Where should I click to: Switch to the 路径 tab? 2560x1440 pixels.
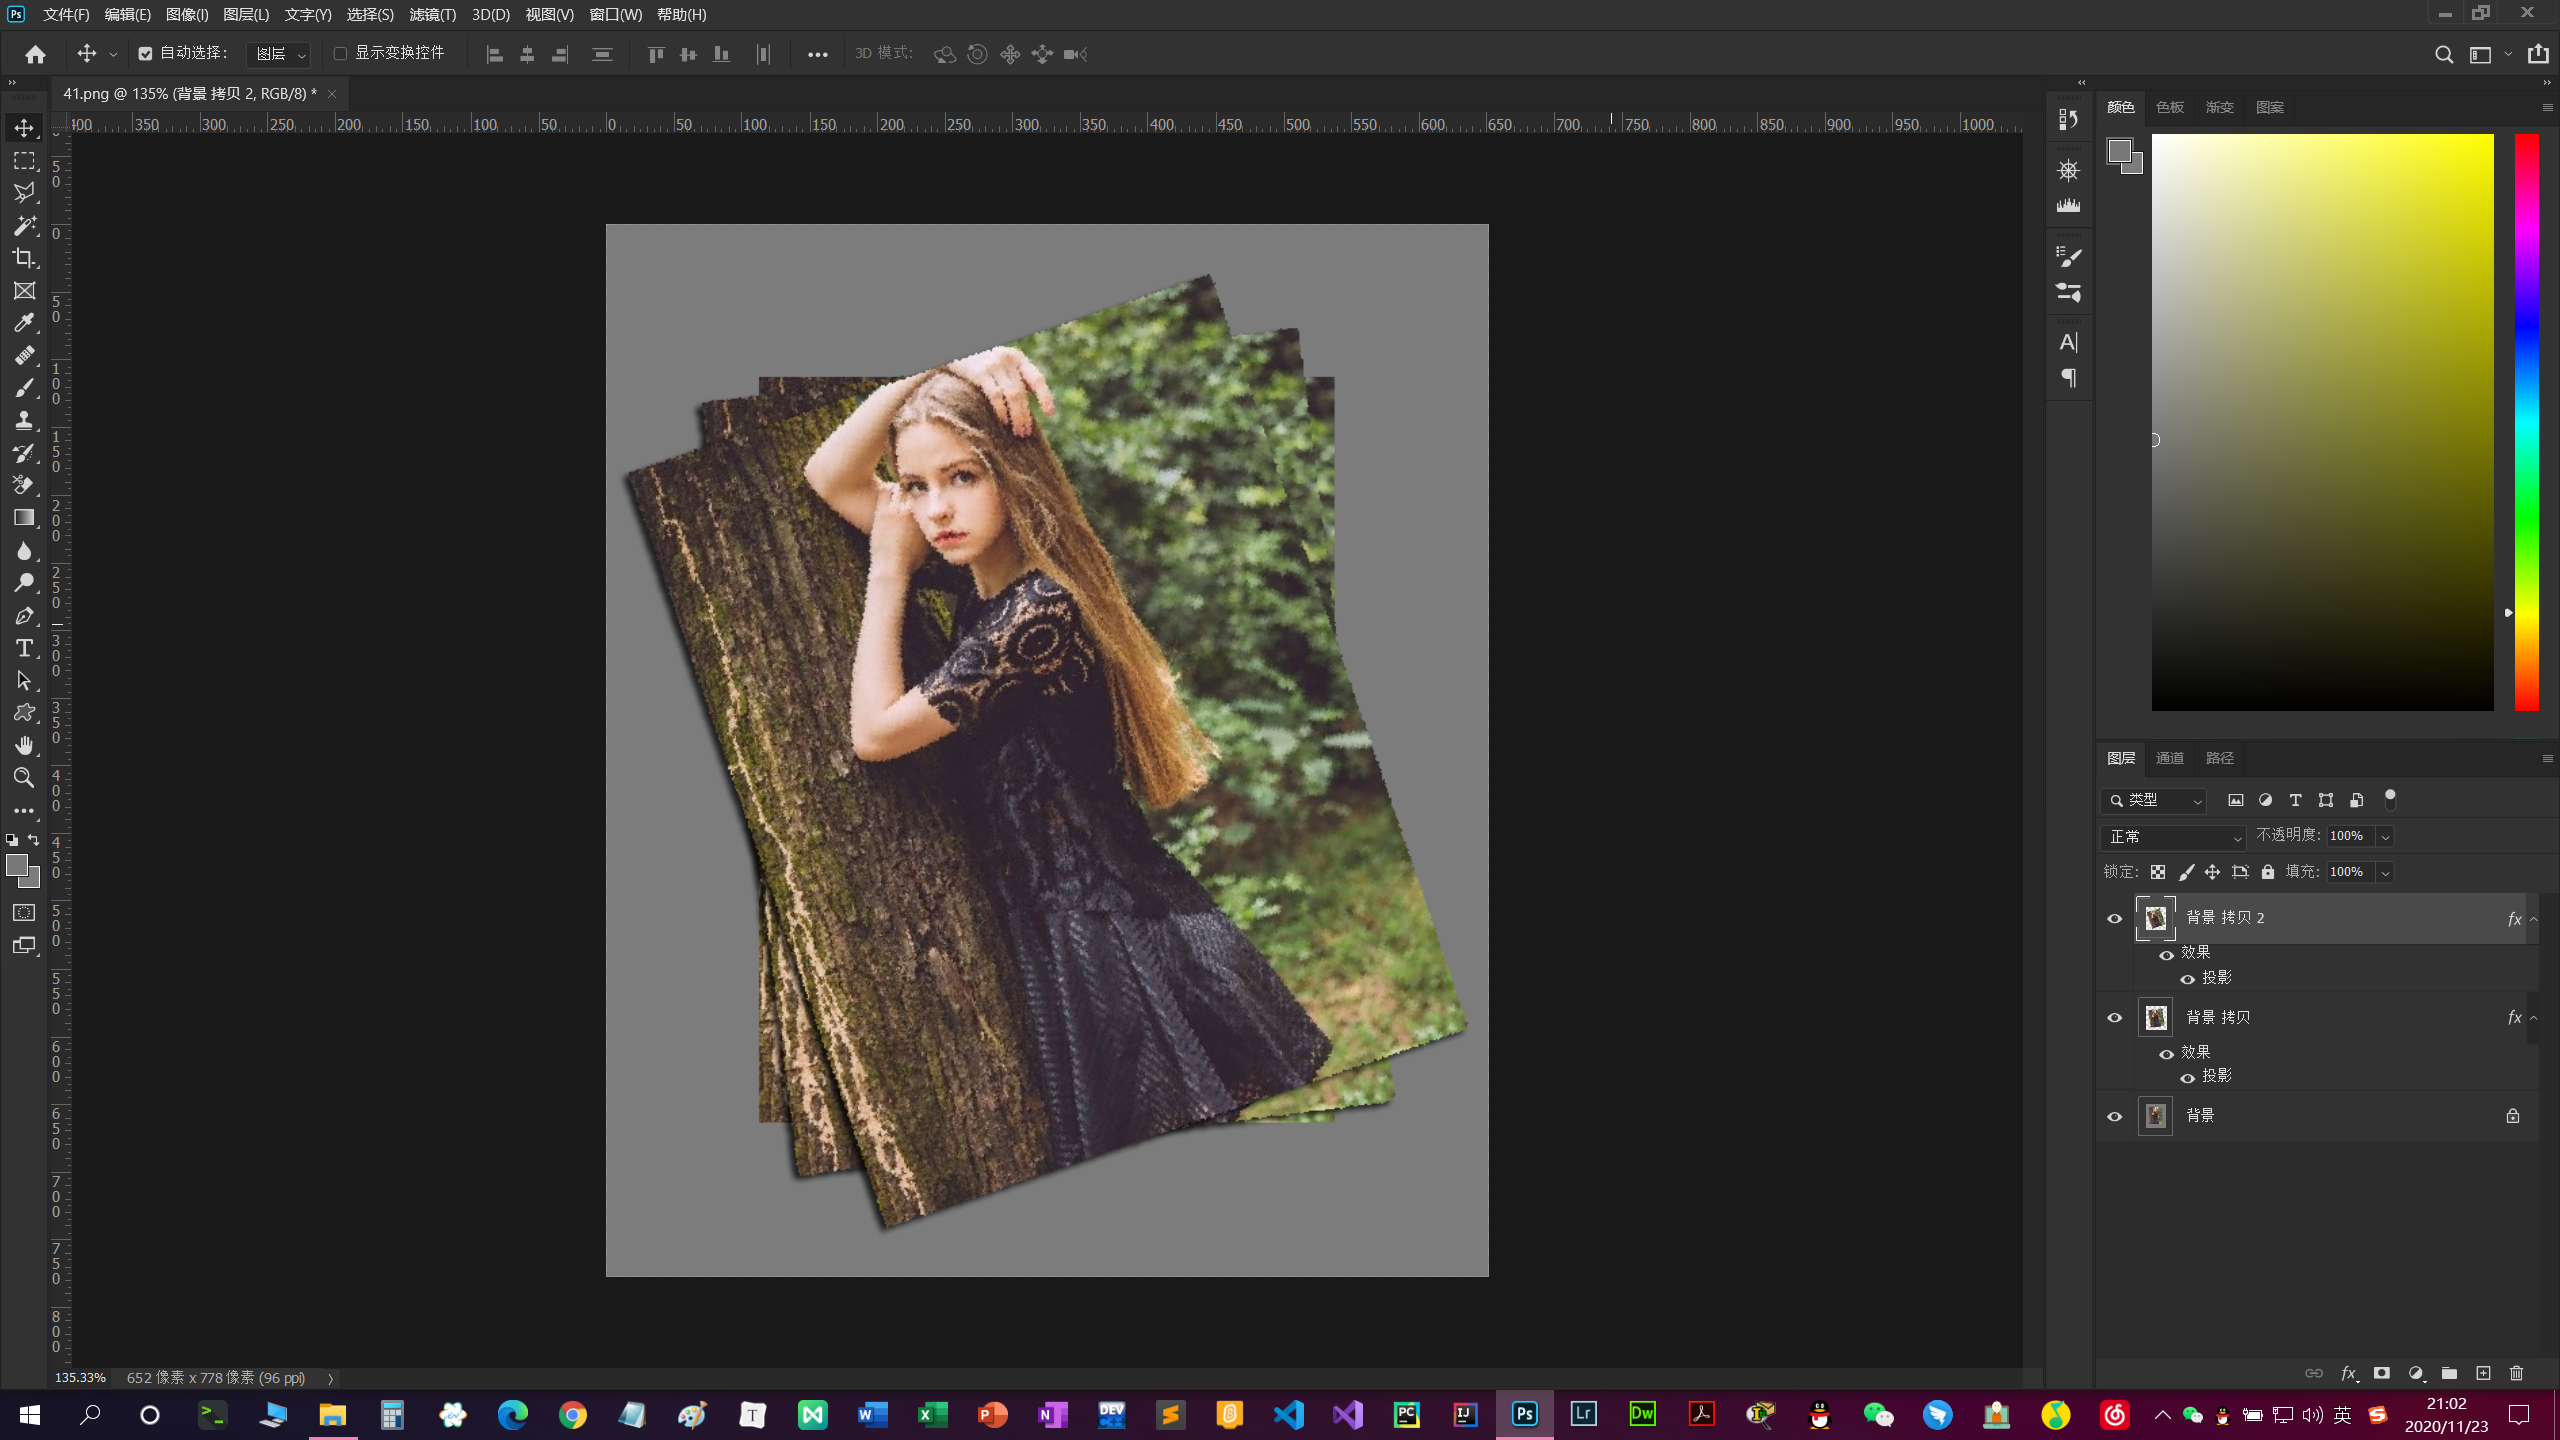(2219, 758)
